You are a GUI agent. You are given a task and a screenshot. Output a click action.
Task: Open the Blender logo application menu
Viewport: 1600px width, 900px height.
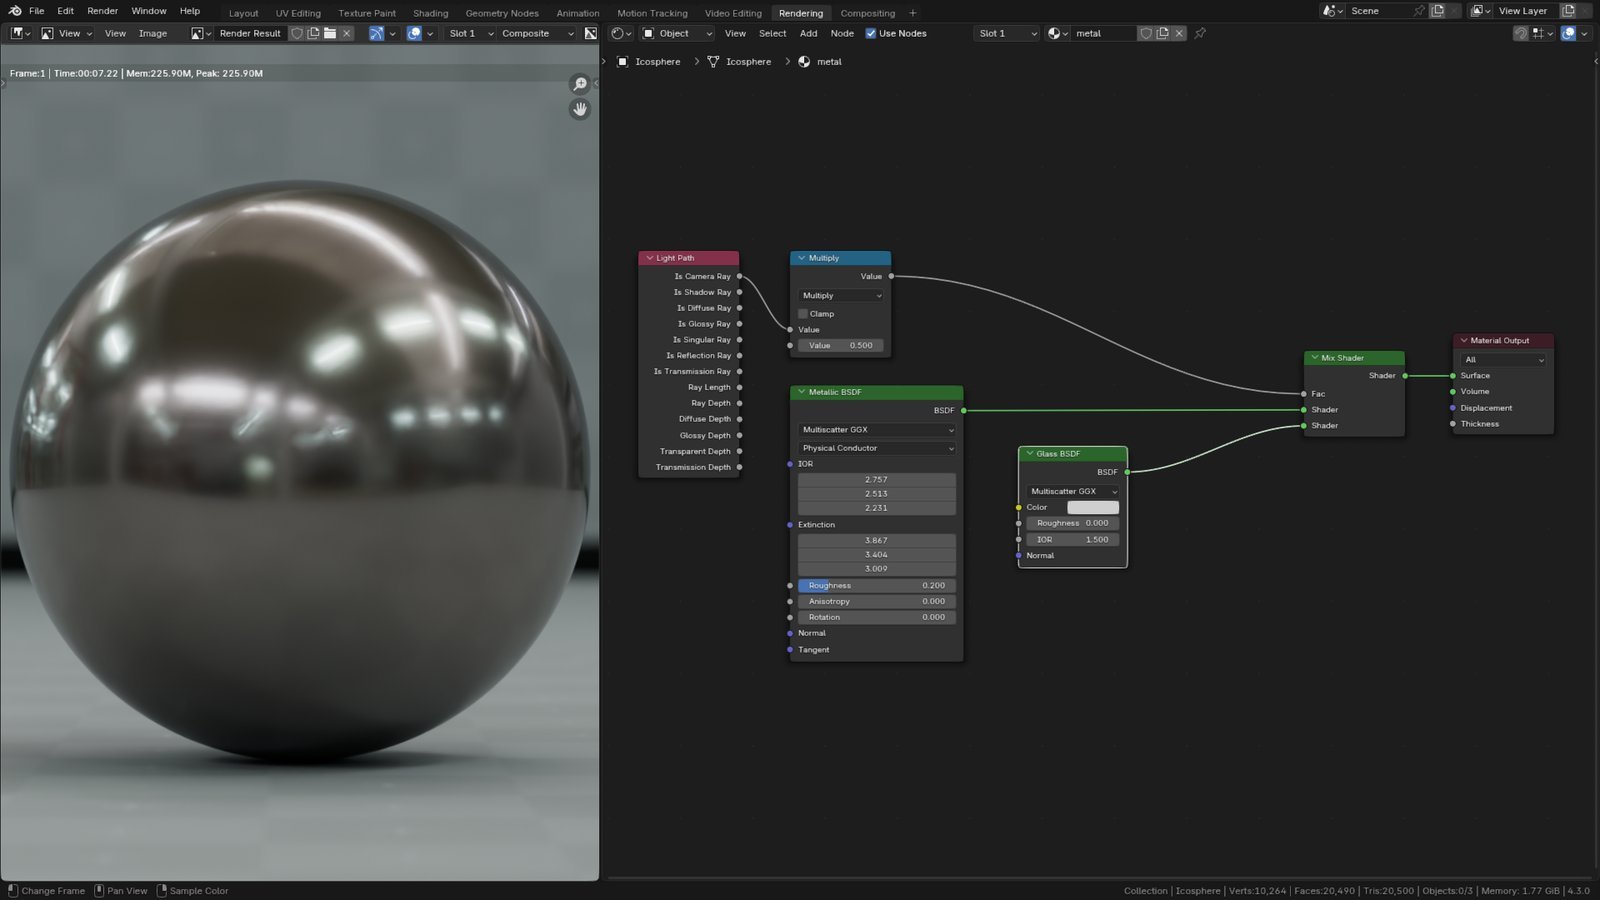point(15,11)
